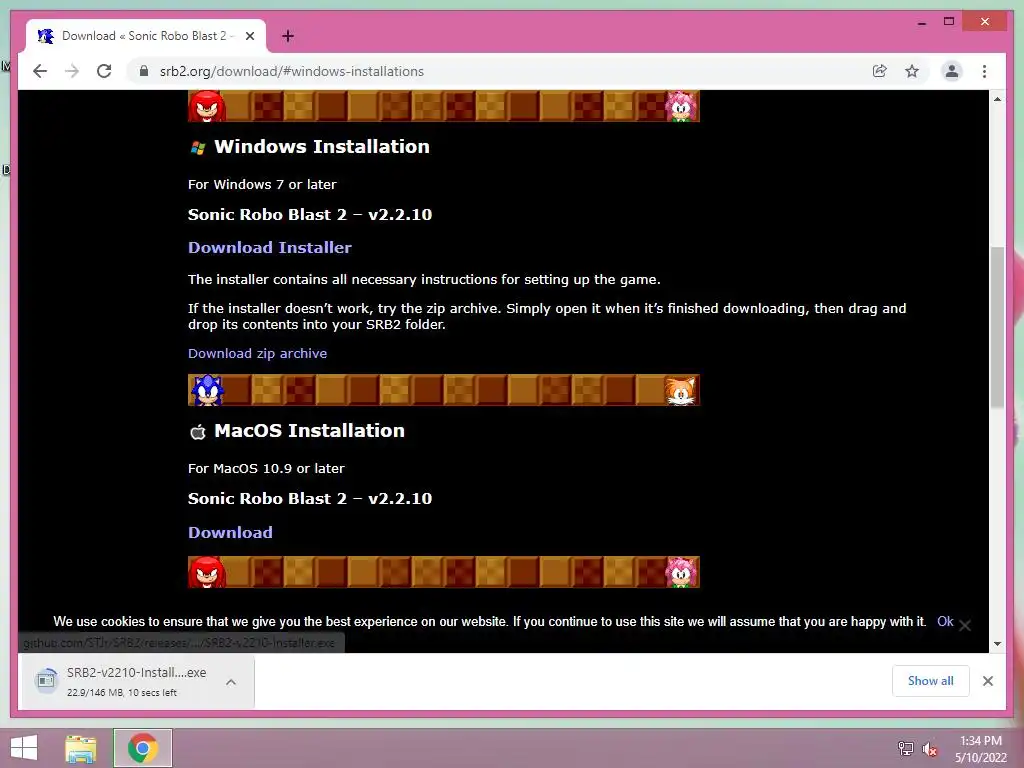This screenshot has width=1024, height=768.
Task: Click the Windows logo icon next to Windows Installation
Action: [x=198, y=148]
